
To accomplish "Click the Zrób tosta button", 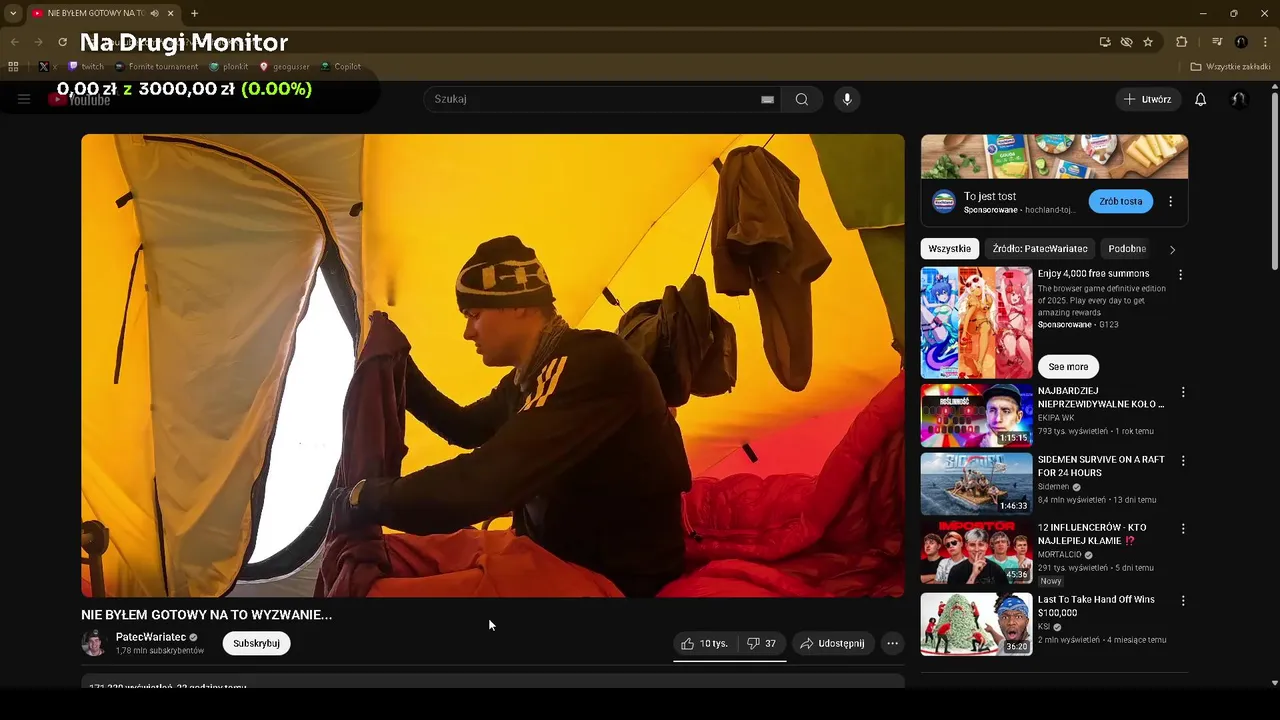I will pyautogui.click(x=1120, y=201).
